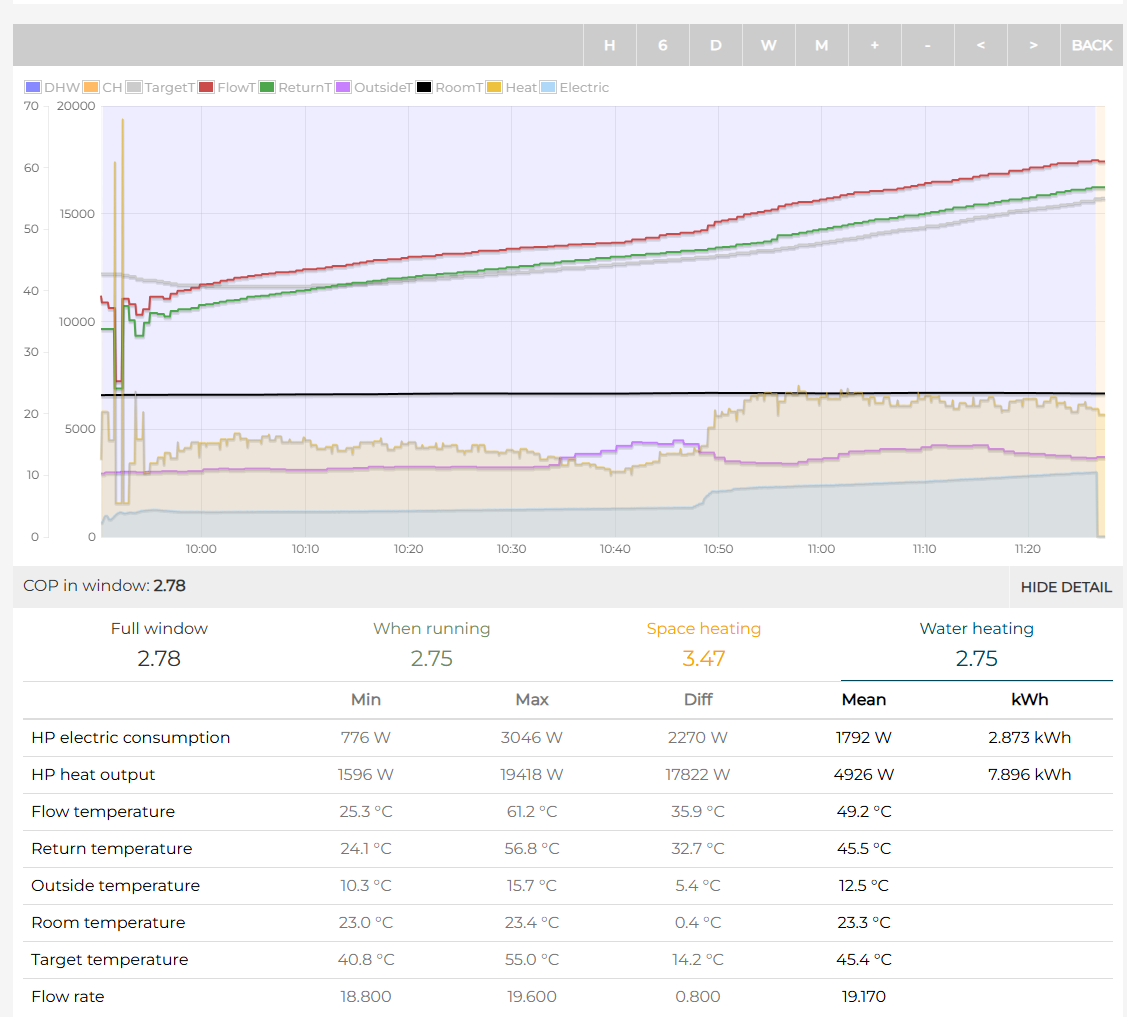Select the When running COP tab
This screenshot has width=1127, height=1017.
(x=431, y=643)
